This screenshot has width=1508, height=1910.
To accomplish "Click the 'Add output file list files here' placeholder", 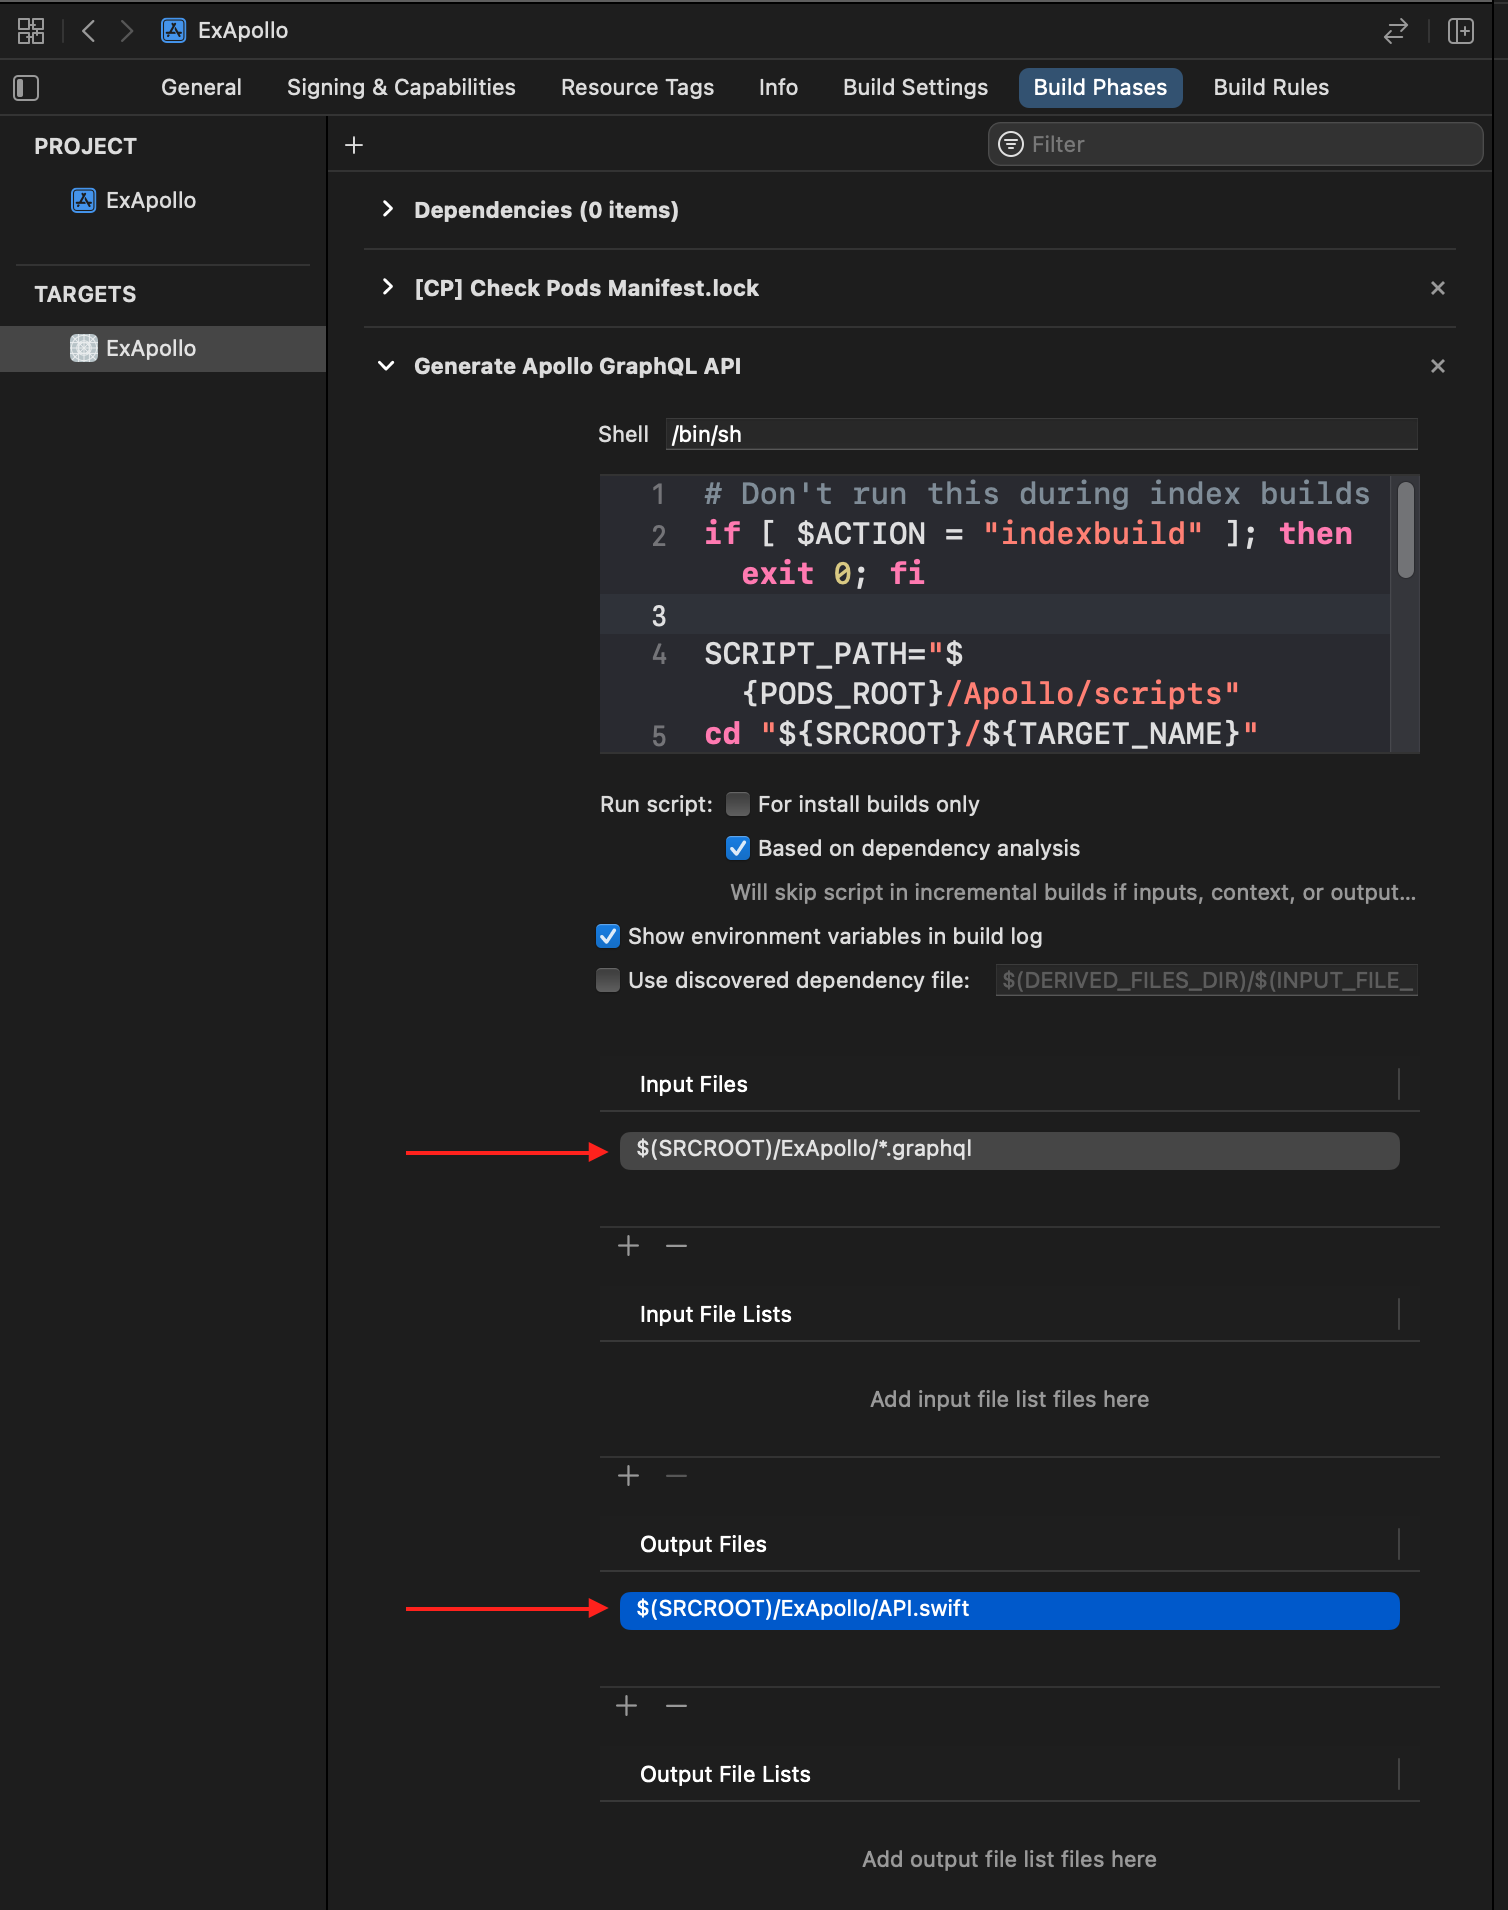I will point(1009,1860).
